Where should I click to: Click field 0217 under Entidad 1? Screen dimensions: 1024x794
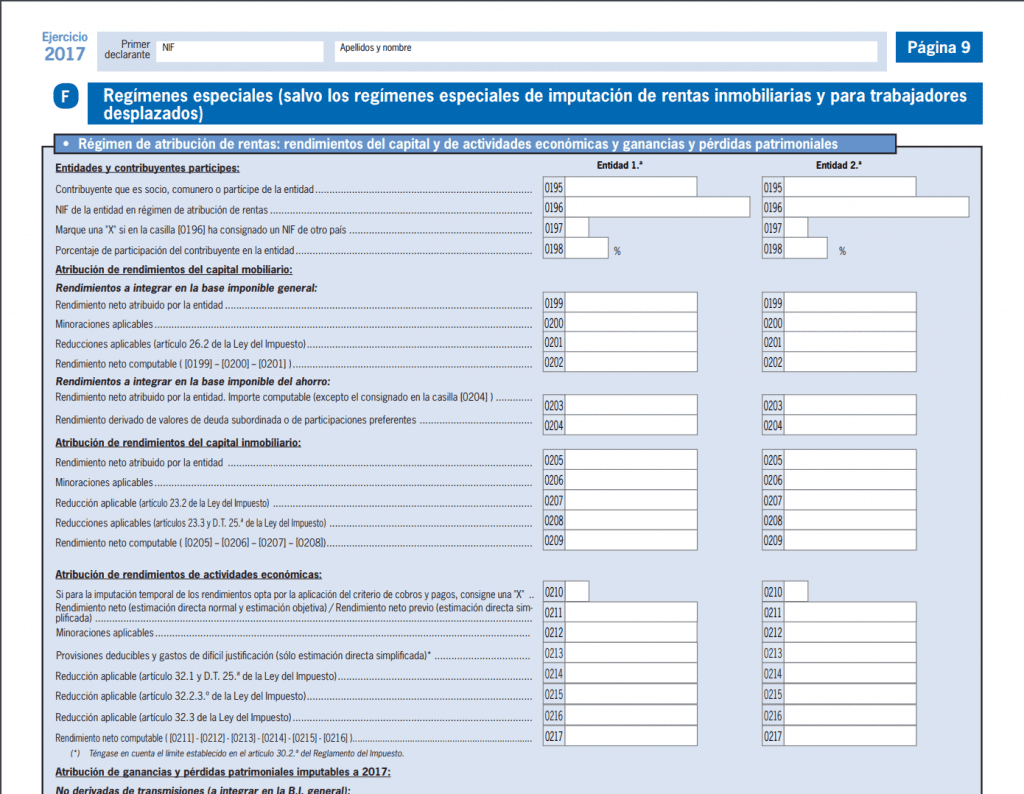pos(631,736)
